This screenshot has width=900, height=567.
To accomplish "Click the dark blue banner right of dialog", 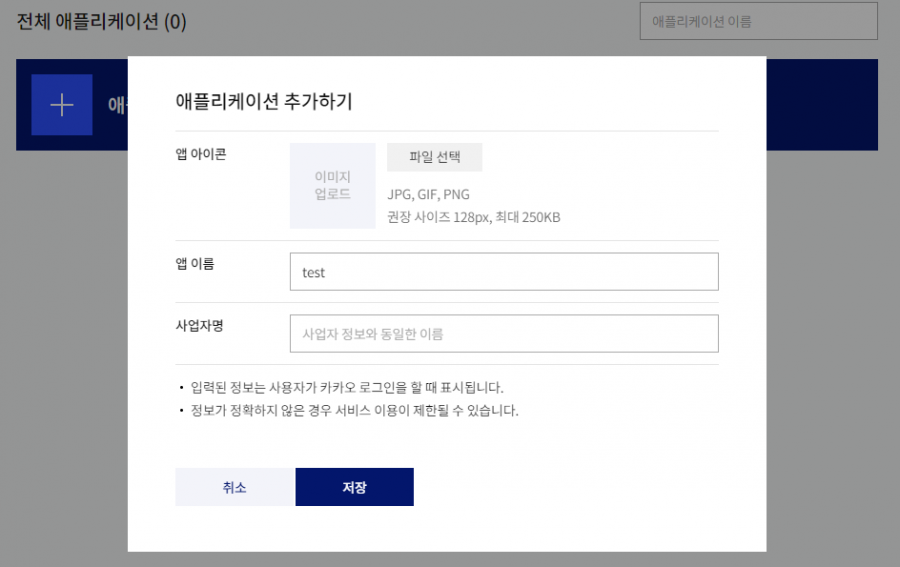I will tap(822, 105).
